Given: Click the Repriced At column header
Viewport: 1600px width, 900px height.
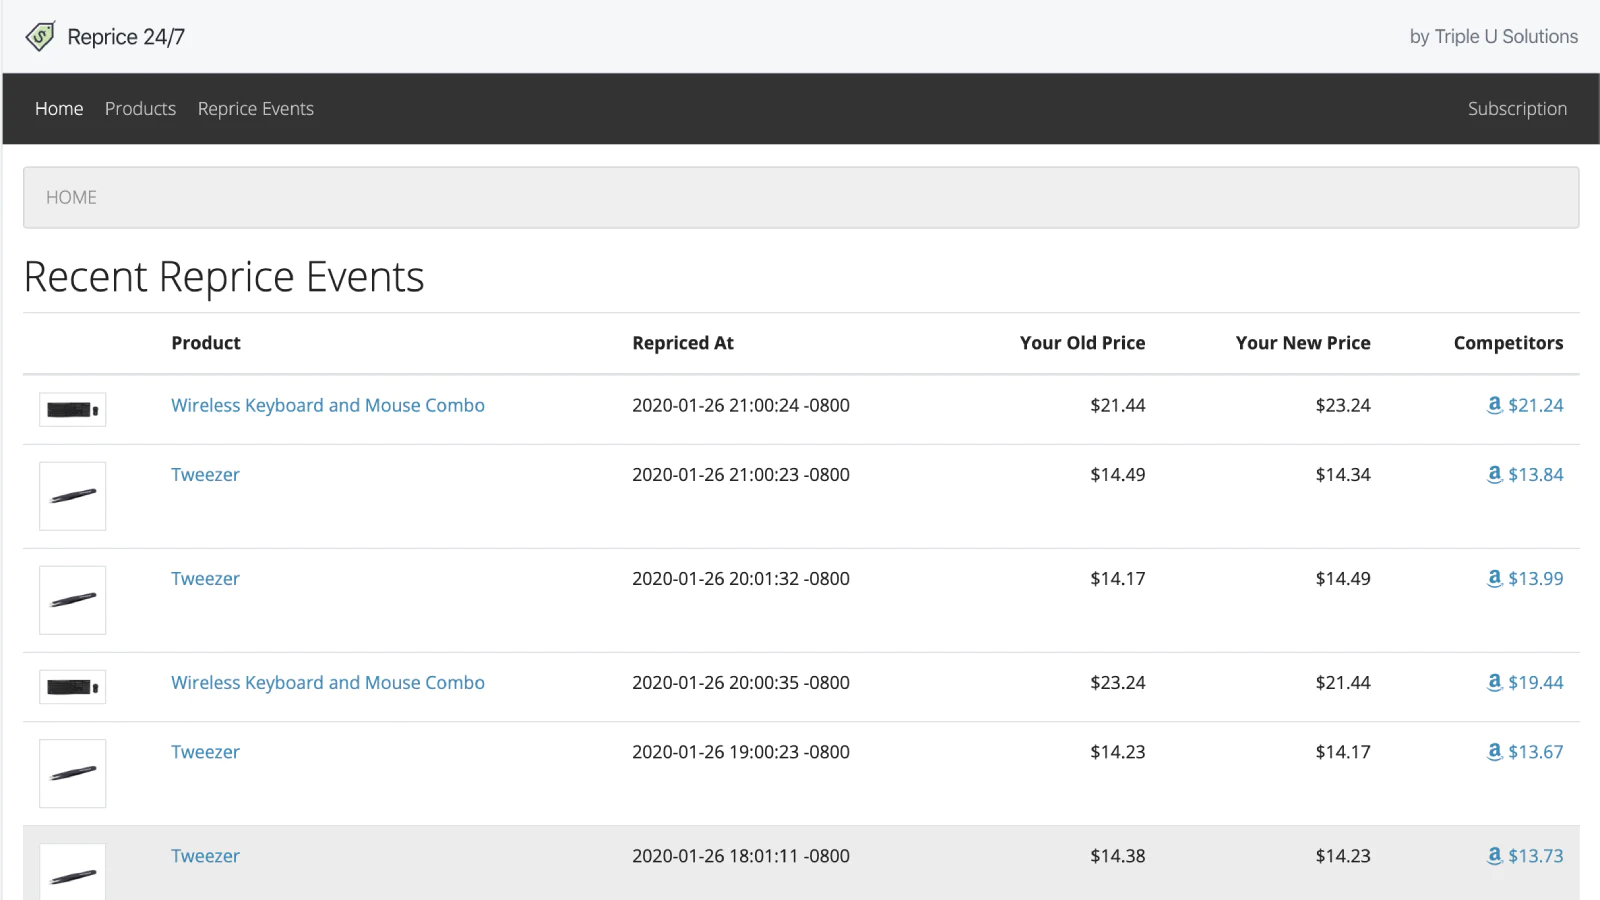Looking at the screenshot, I should click(x=683, y=343).
